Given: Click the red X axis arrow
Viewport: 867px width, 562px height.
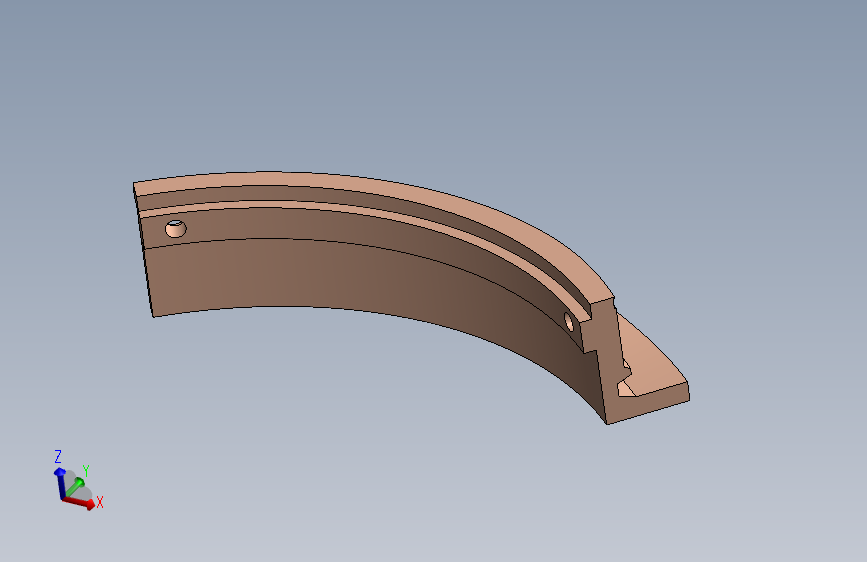Looking at the screenshot, I should [79, 502].
